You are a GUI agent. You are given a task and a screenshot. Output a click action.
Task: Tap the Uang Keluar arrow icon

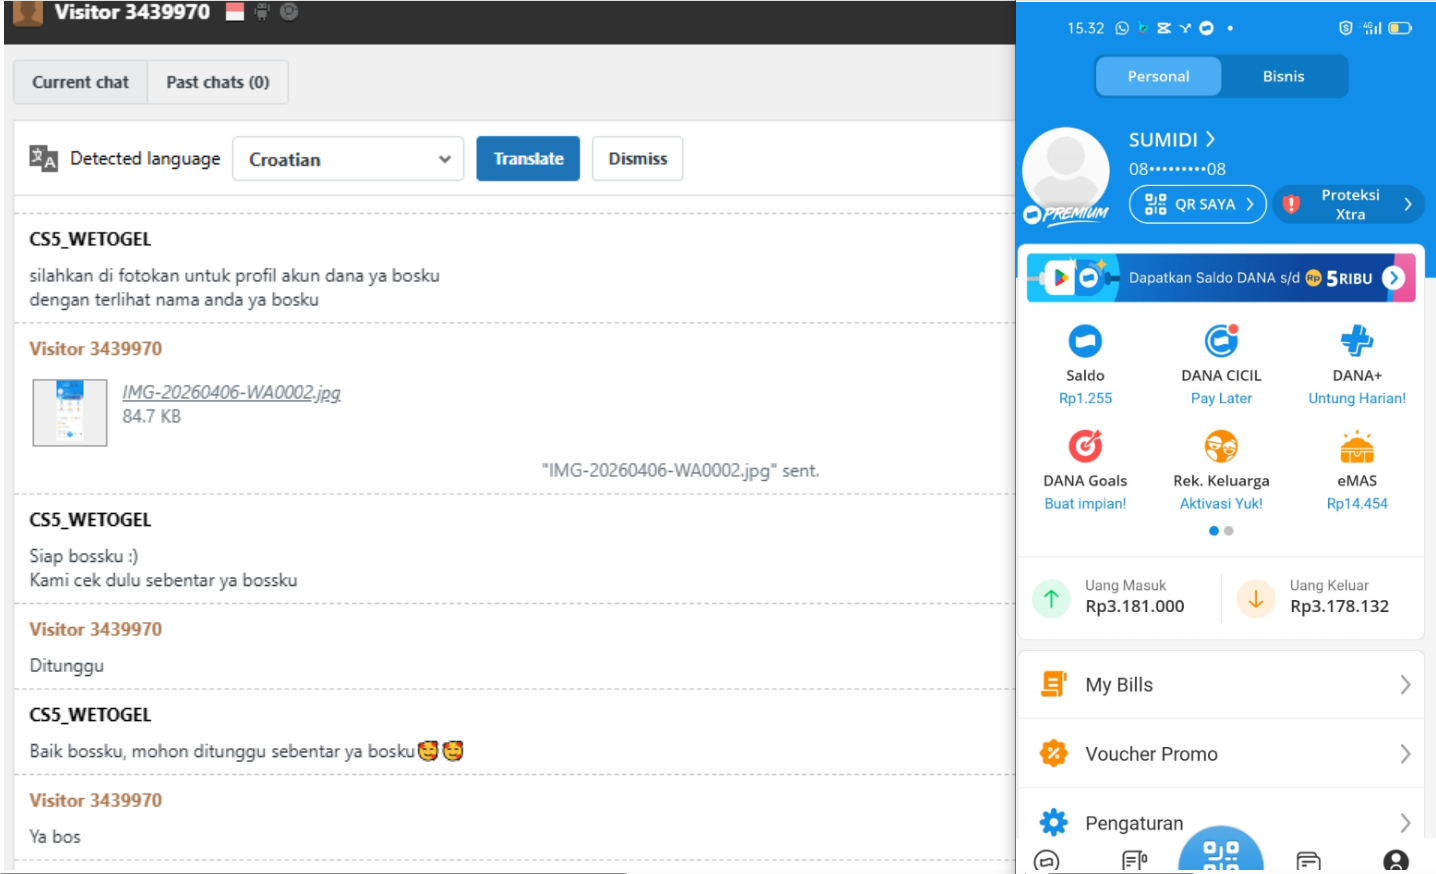coord(1256,599)
